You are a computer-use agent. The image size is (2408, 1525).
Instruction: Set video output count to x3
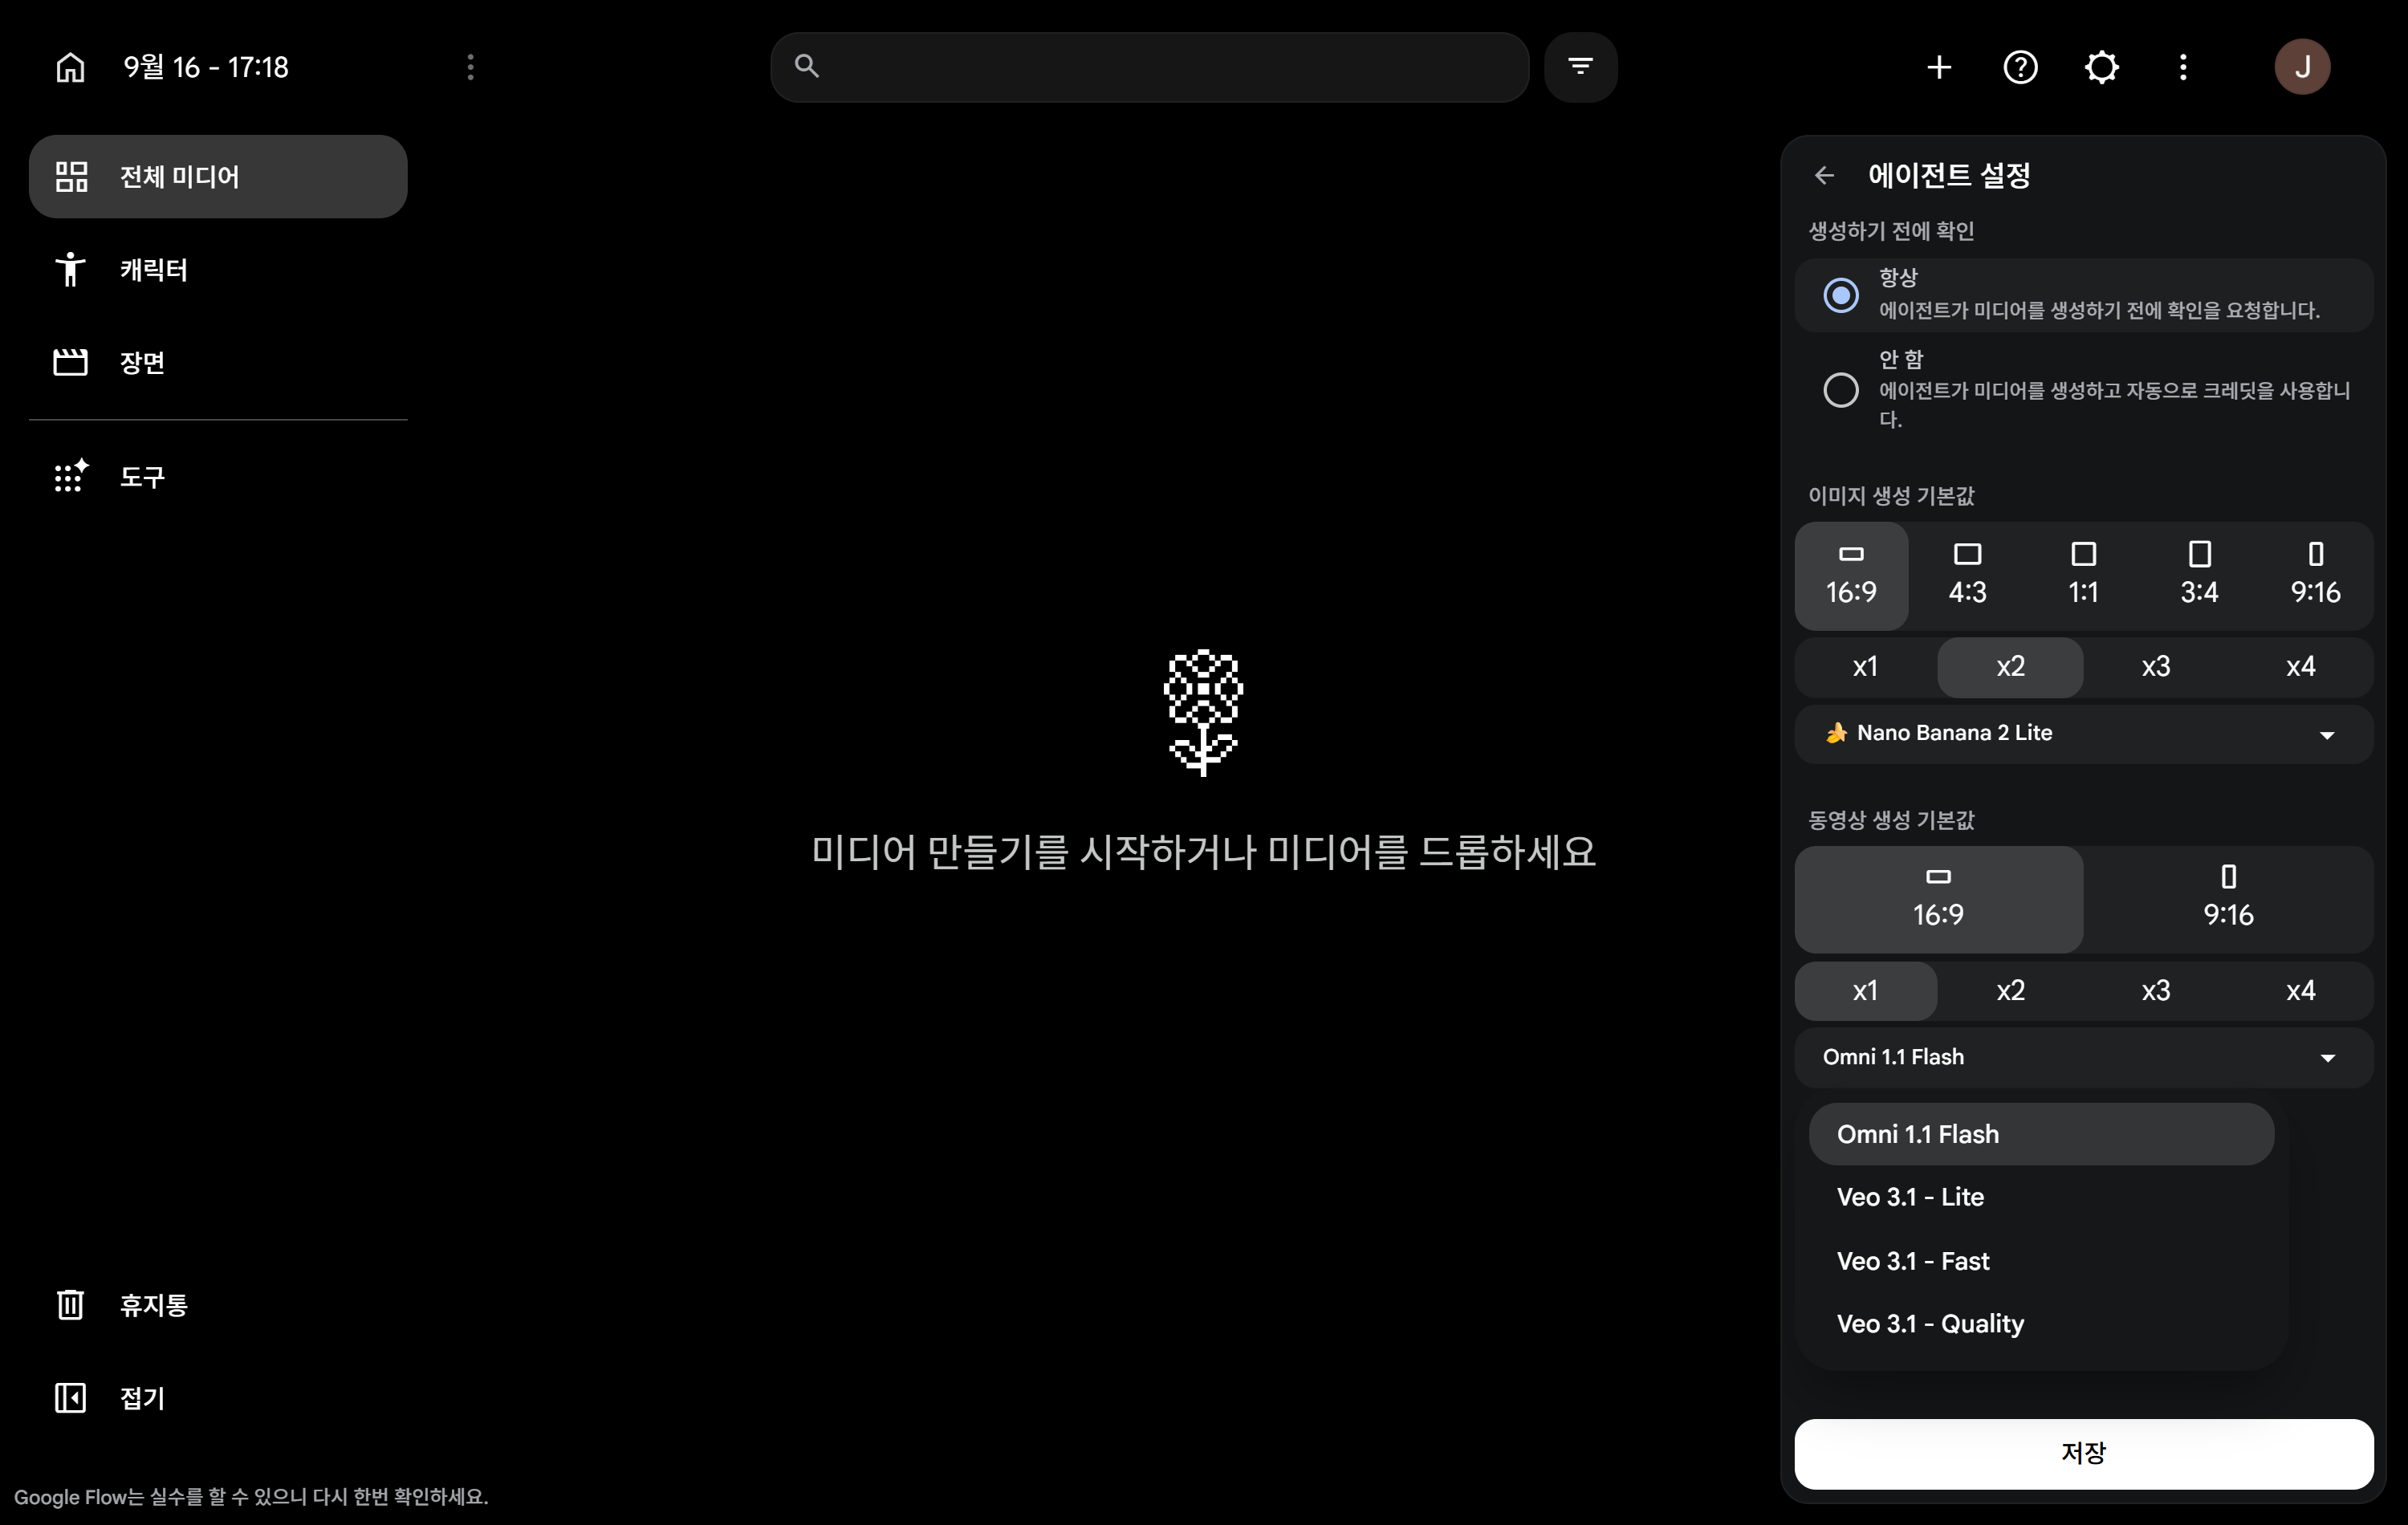pyautogui.click(x=2155, y=991)
